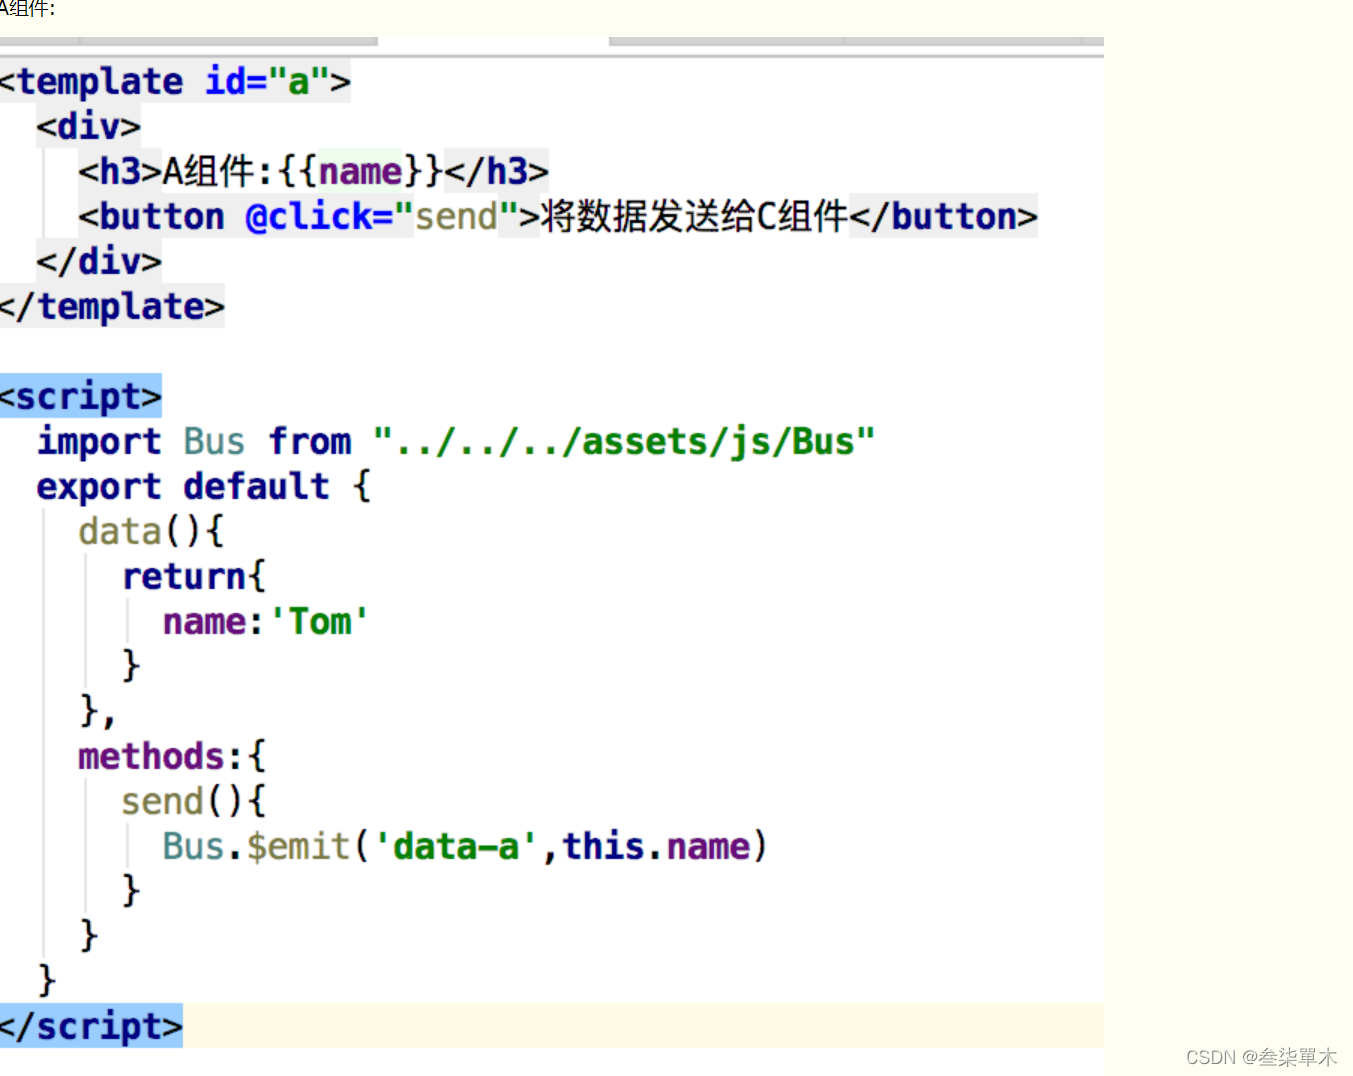Screen dimensions: 1353x1076
Task: Click the highlighted closing </script> tag
Action: (x=91, y=1026)
